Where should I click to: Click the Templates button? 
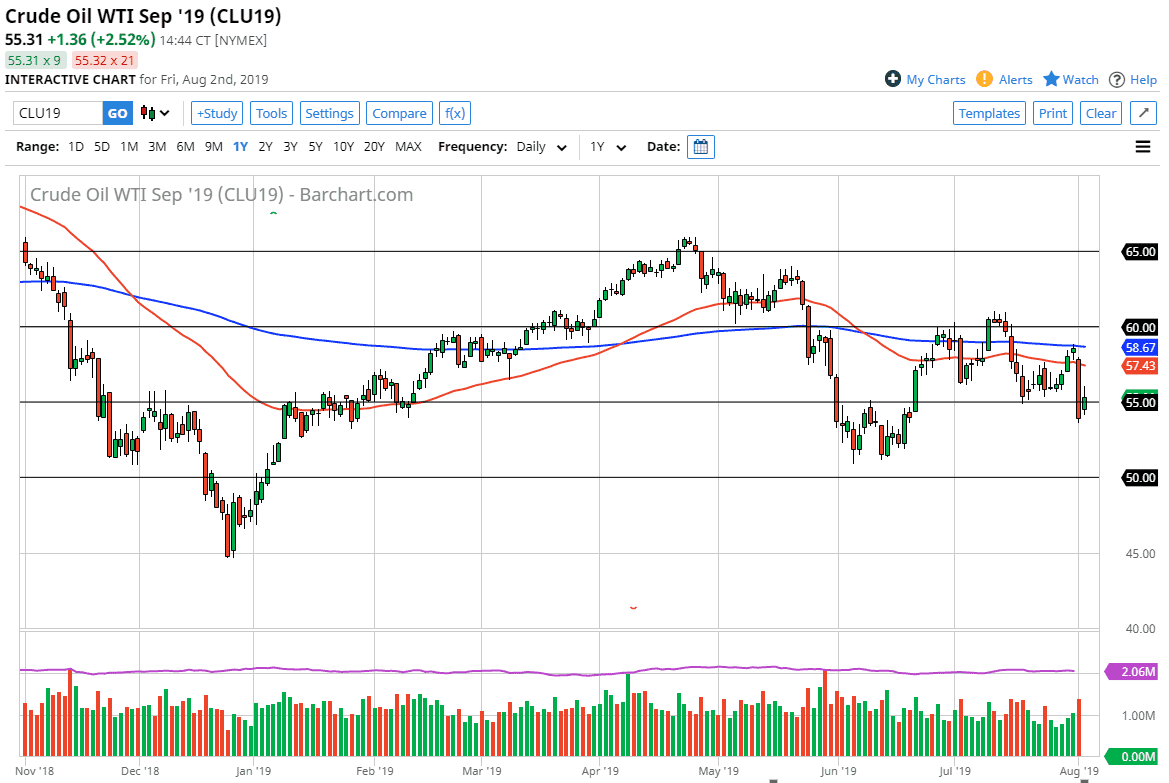coord(989,113)
